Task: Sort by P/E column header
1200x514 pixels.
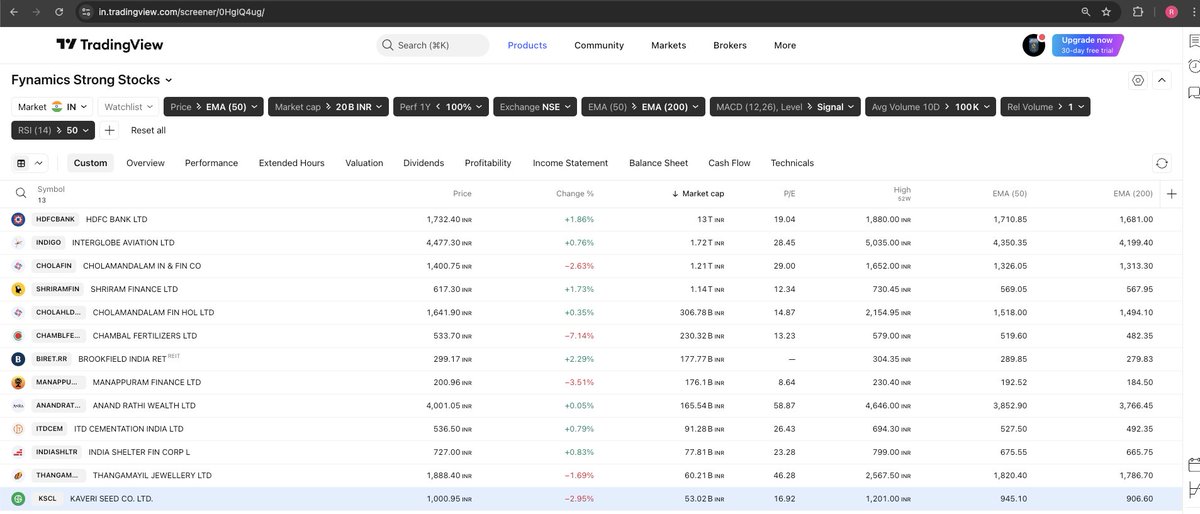Action: click(x=789, y=194)
